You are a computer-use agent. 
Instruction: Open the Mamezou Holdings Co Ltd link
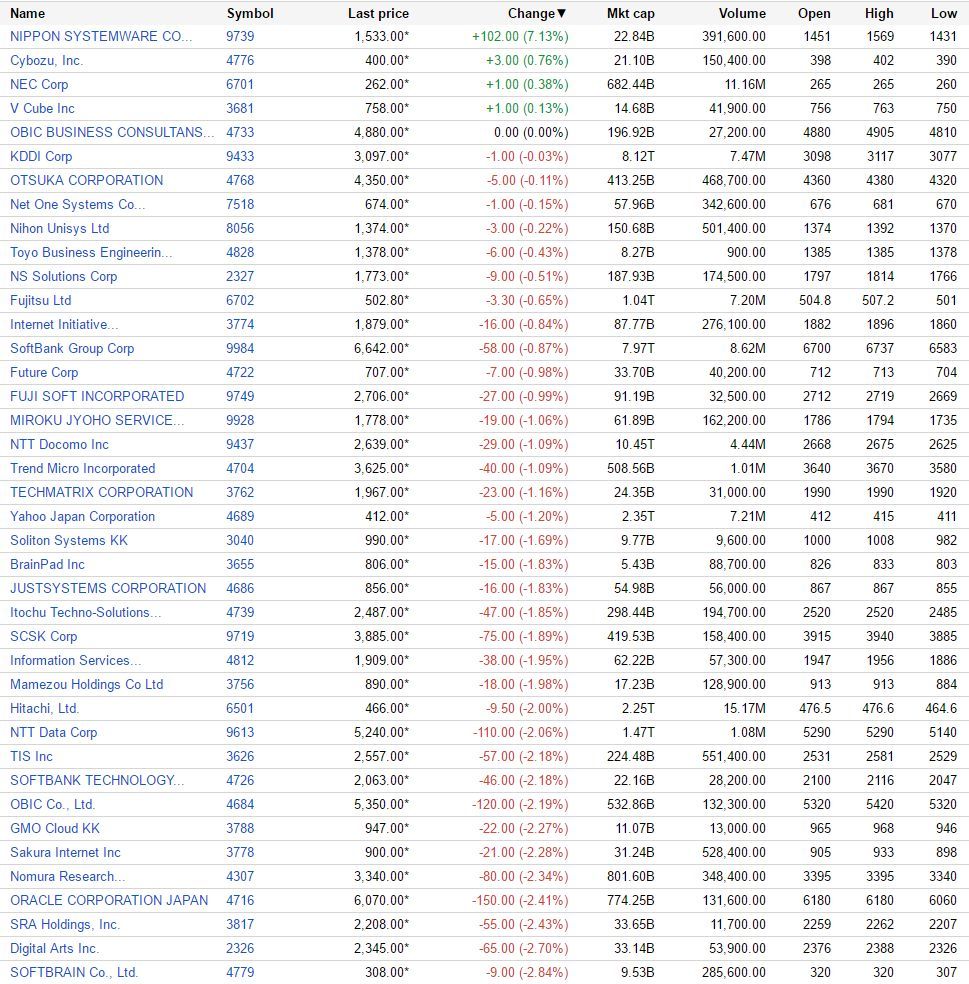tap(87, 684)
